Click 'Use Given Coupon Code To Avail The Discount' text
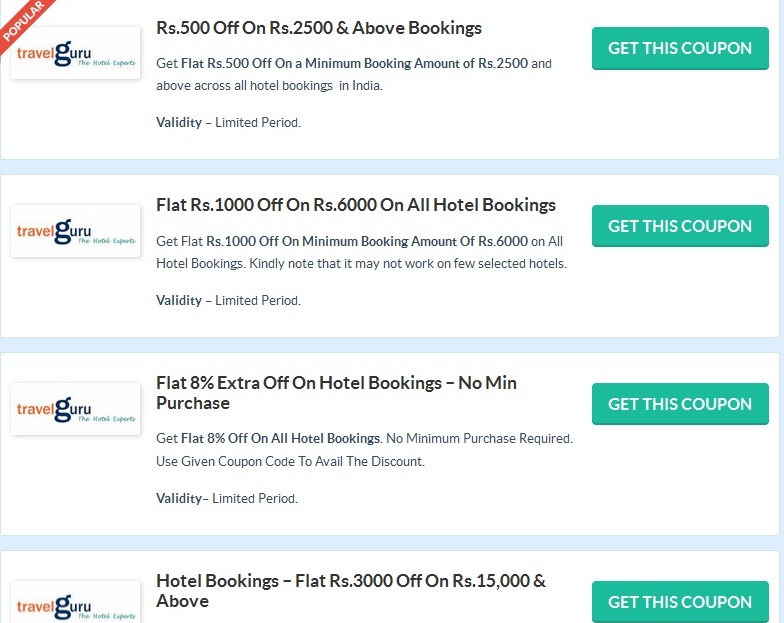 (x=290, y=462)
